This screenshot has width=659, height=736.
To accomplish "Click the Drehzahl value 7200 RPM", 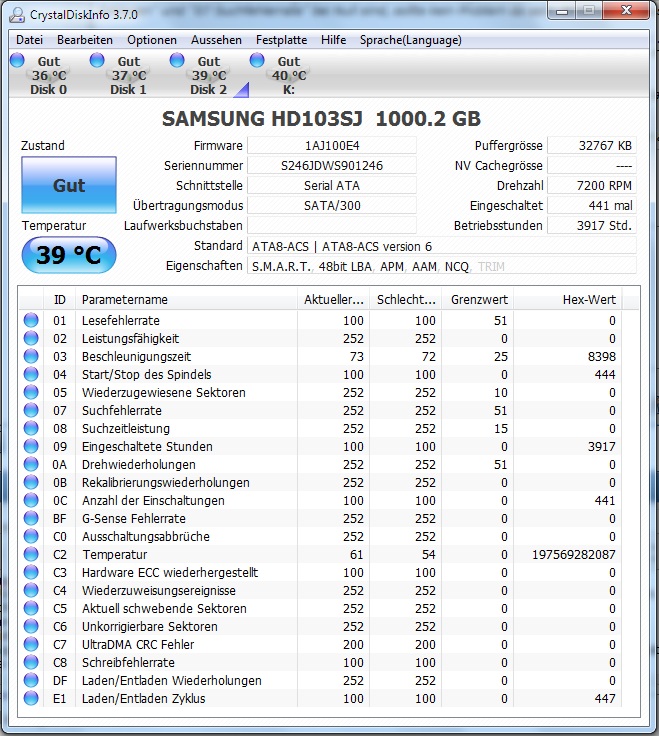I will point(592,185).
